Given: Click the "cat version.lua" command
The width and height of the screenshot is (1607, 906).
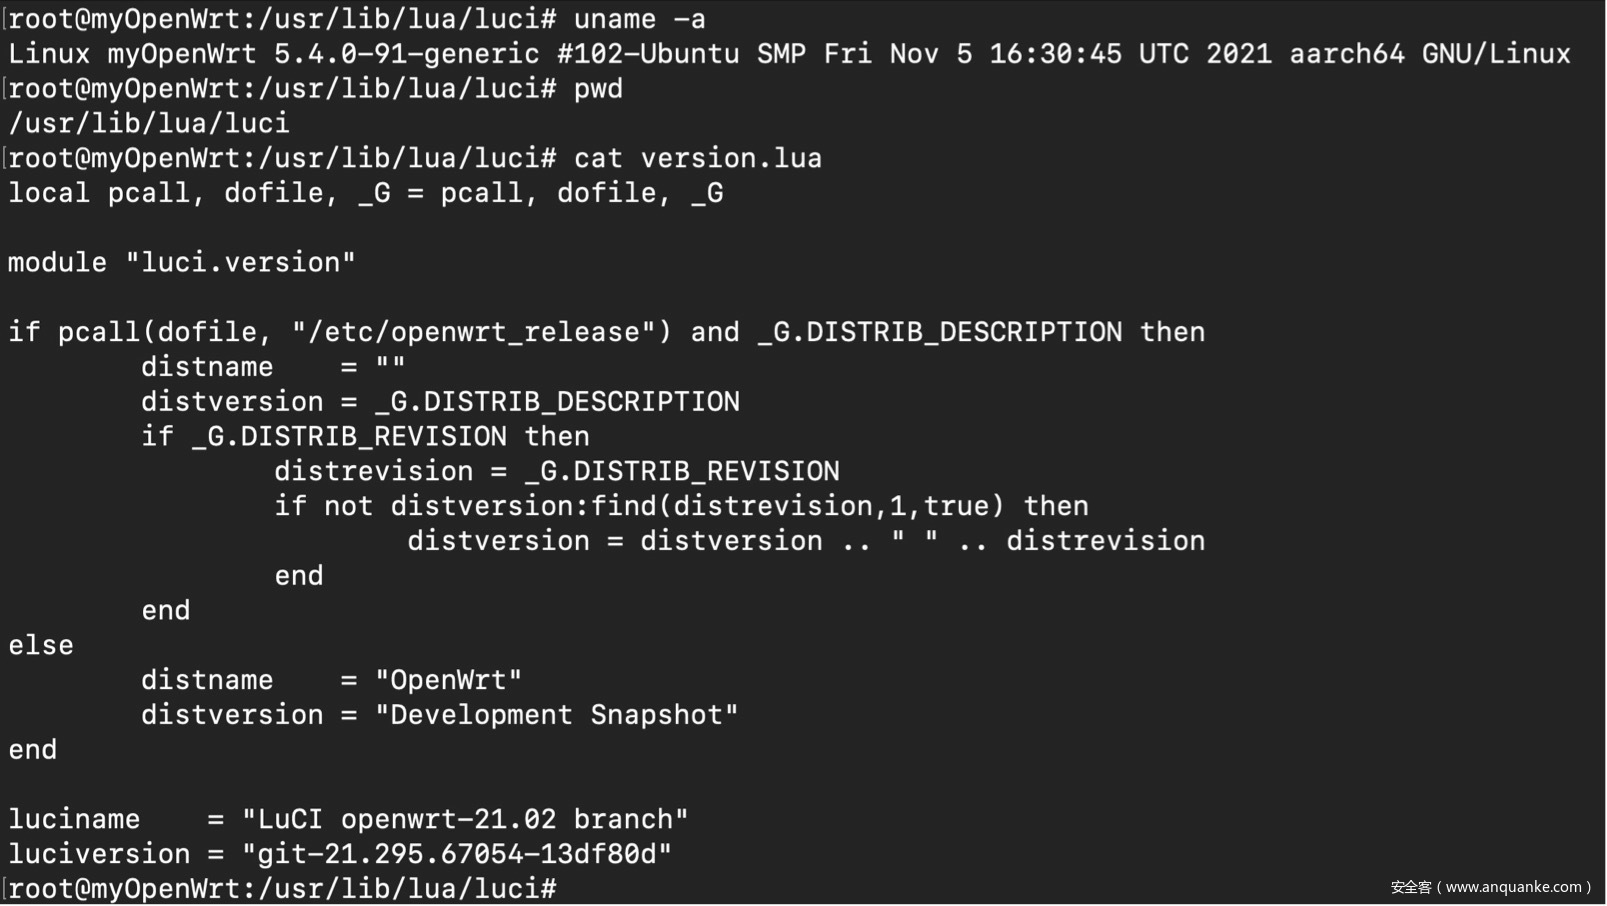Looking at the screenshot, I should coord(697,158).
